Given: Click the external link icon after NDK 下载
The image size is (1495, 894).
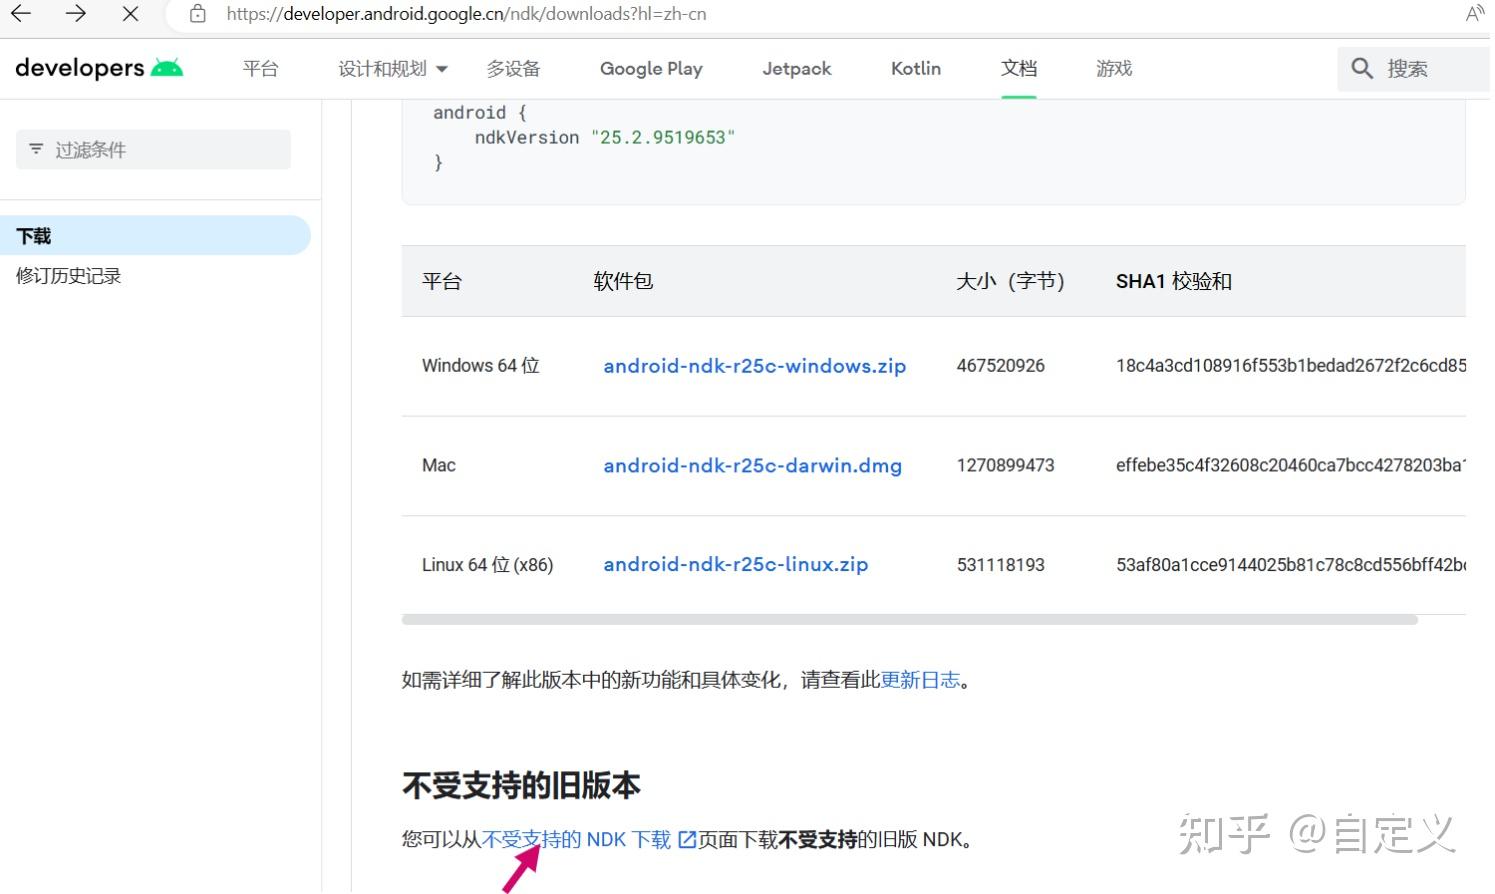Looking at the screenshot, I should 686,839.
